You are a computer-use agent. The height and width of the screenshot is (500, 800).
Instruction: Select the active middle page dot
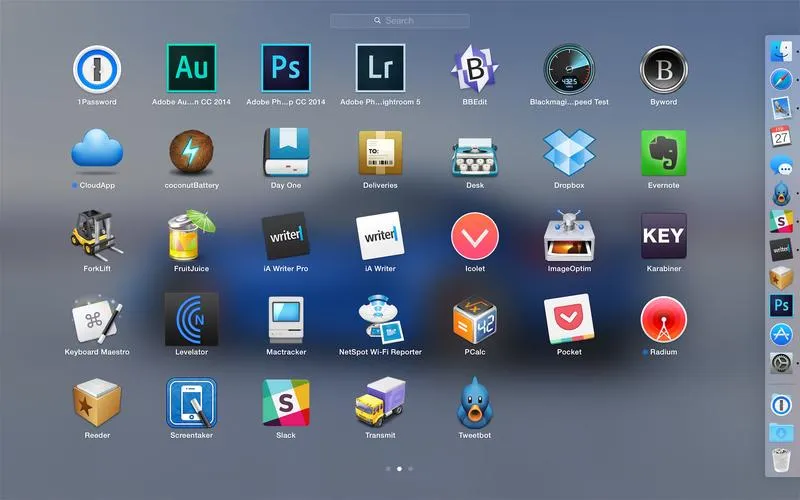[399, 468]
